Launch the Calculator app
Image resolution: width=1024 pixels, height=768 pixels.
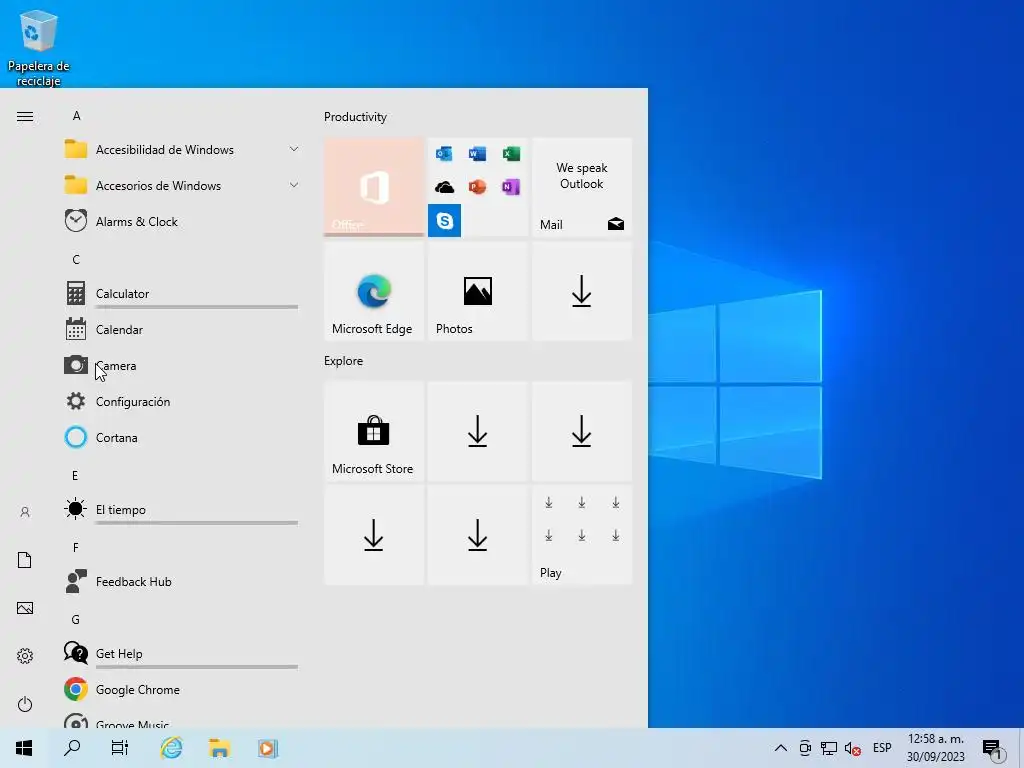tap(182, 293)
